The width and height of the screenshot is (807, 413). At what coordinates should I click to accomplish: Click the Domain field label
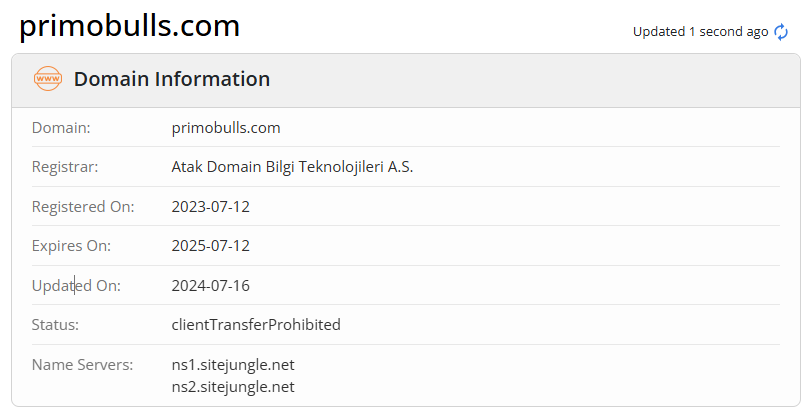pos(61,128)
